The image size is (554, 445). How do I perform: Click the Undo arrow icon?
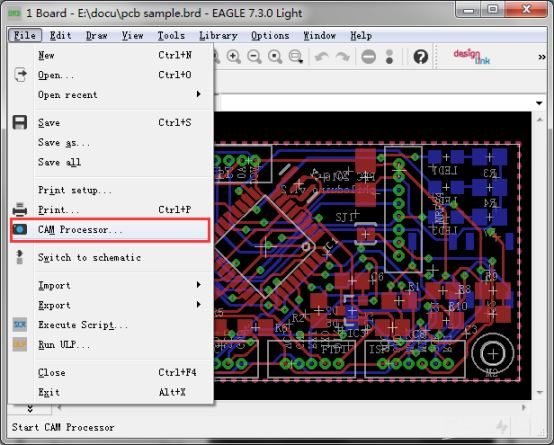pyautogui.click(x=322, y=57)
